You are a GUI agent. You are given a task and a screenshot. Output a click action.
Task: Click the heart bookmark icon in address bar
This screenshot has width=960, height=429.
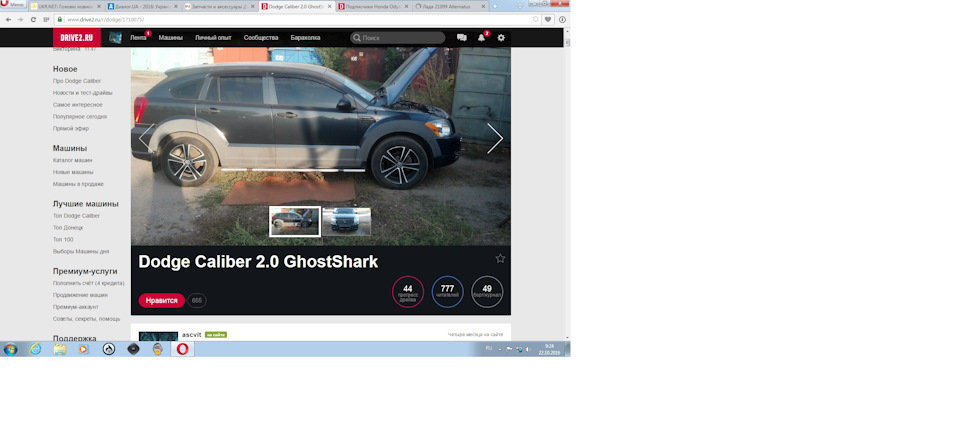pyautogui.click(x=547, y=20)
